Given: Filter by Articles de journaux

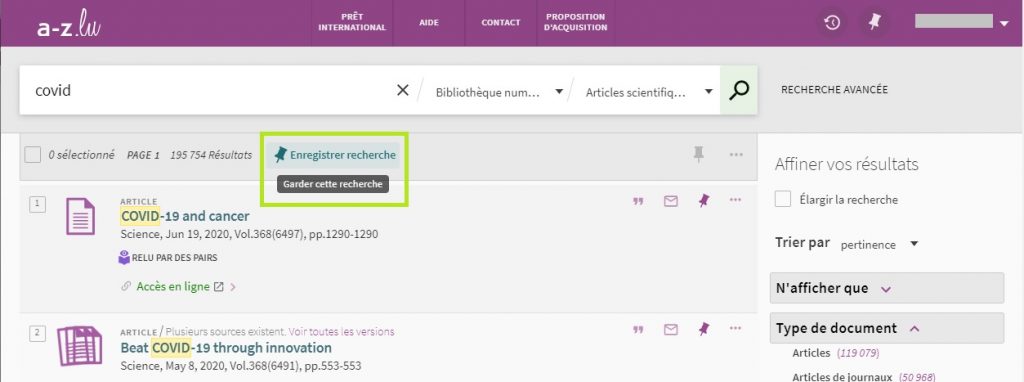Looking at the screenshot, I should coord(863,377).
